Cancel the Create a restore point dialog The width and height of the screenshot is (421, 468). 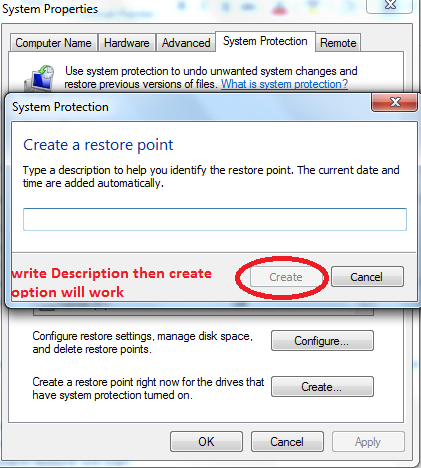tap(367, 277)
